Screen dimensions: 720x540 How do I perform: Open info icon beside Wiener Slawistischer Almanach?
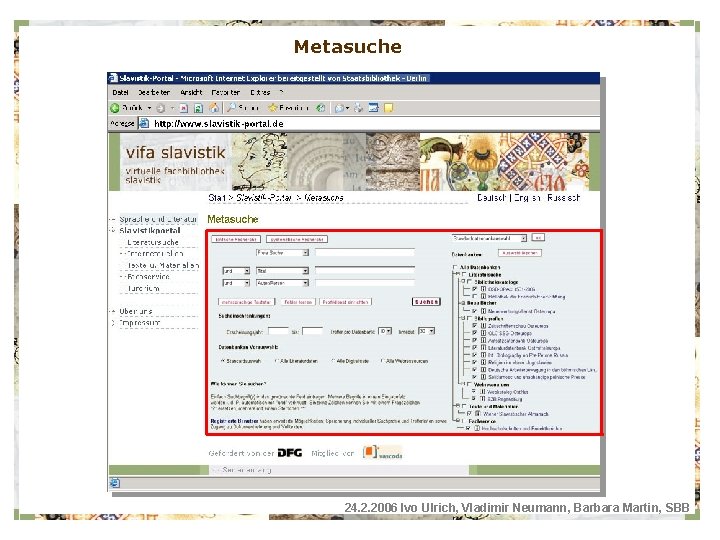[478, 414]
